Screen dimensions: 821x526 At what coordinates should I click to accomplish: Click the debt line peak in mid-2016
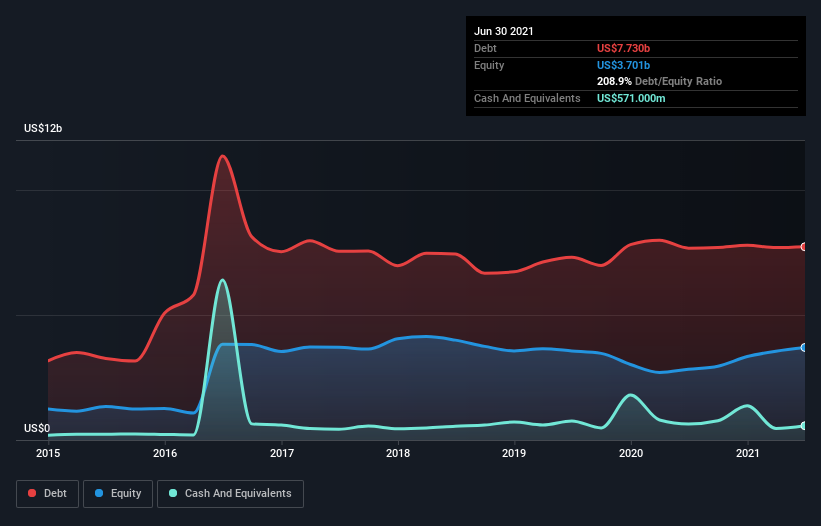pos(223,156)
